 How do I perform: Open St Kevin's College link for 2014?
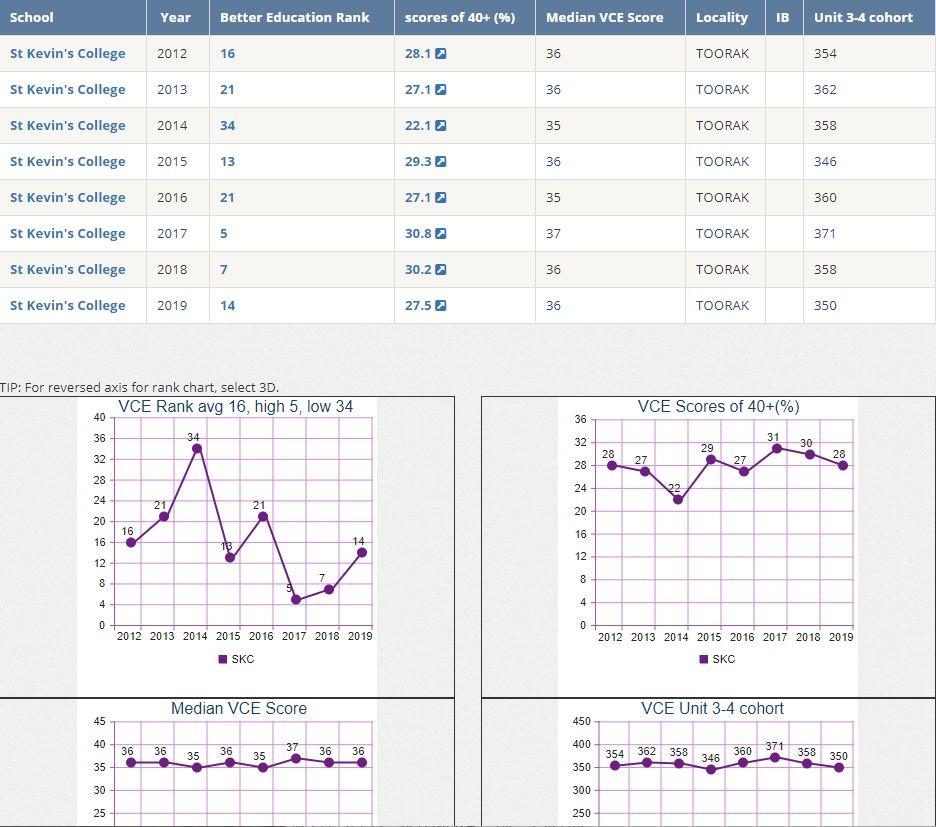click(x=67, y=125)
